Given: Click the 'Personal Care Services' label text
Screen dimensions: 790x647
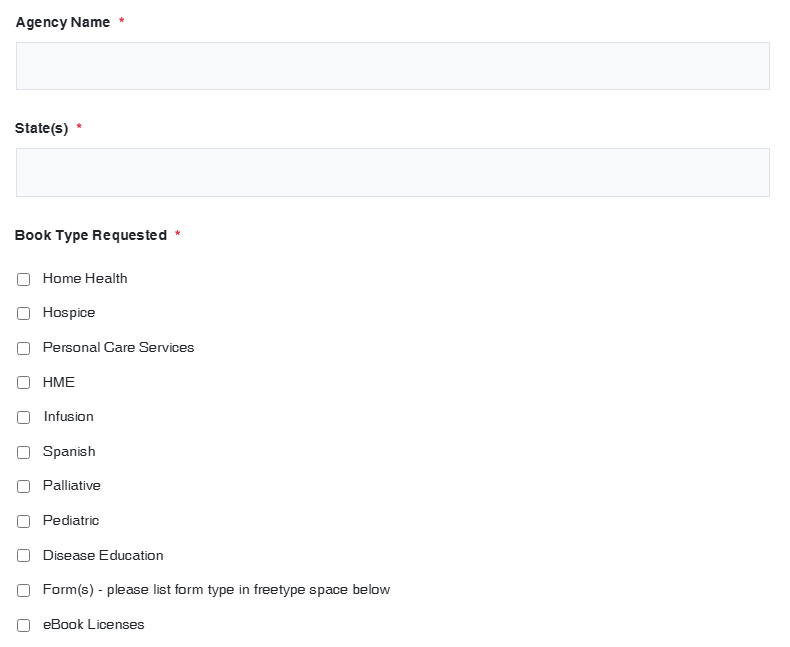Looking at the screenshot, I should (x=118, y=347).
